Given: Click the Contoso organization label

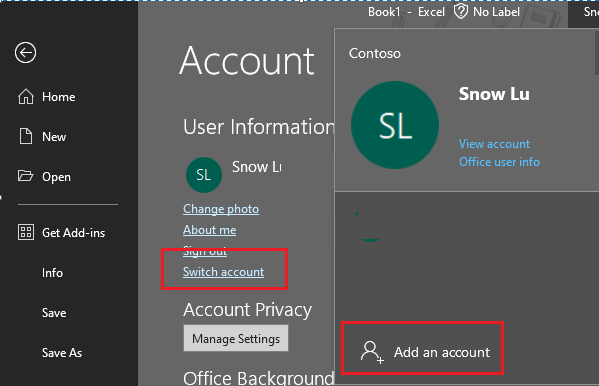Looking at the screenshot, I should tap(375, 54).
